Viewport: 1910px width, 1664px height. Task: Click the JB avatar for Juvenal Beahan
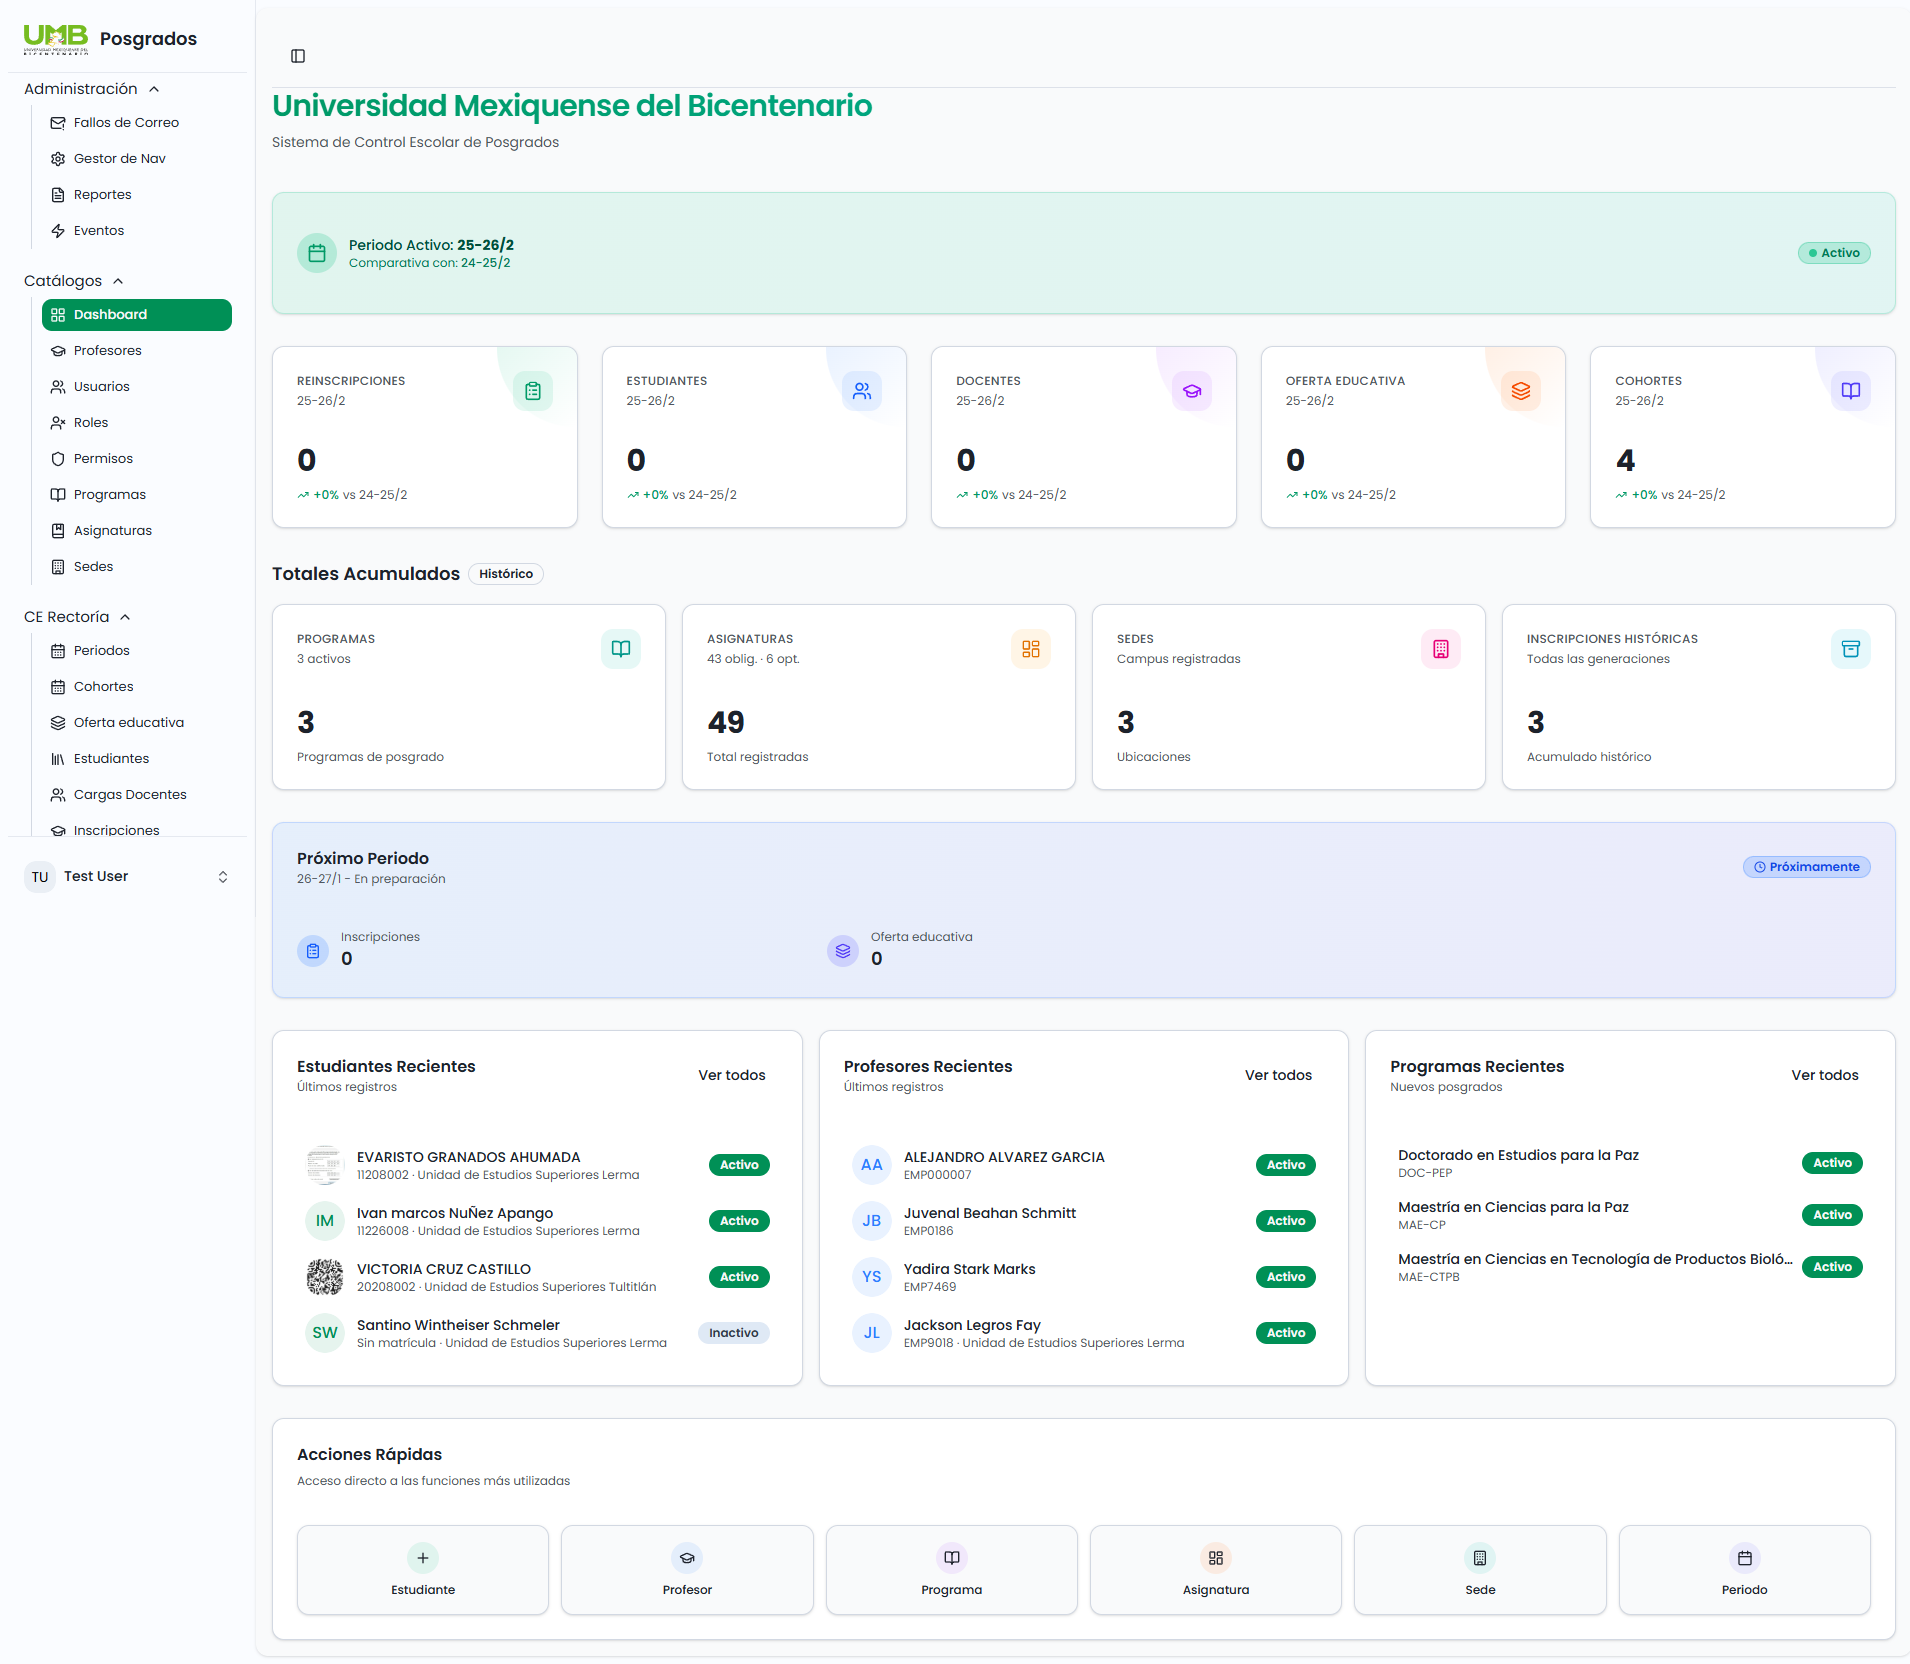click(x=872, y=1221)
